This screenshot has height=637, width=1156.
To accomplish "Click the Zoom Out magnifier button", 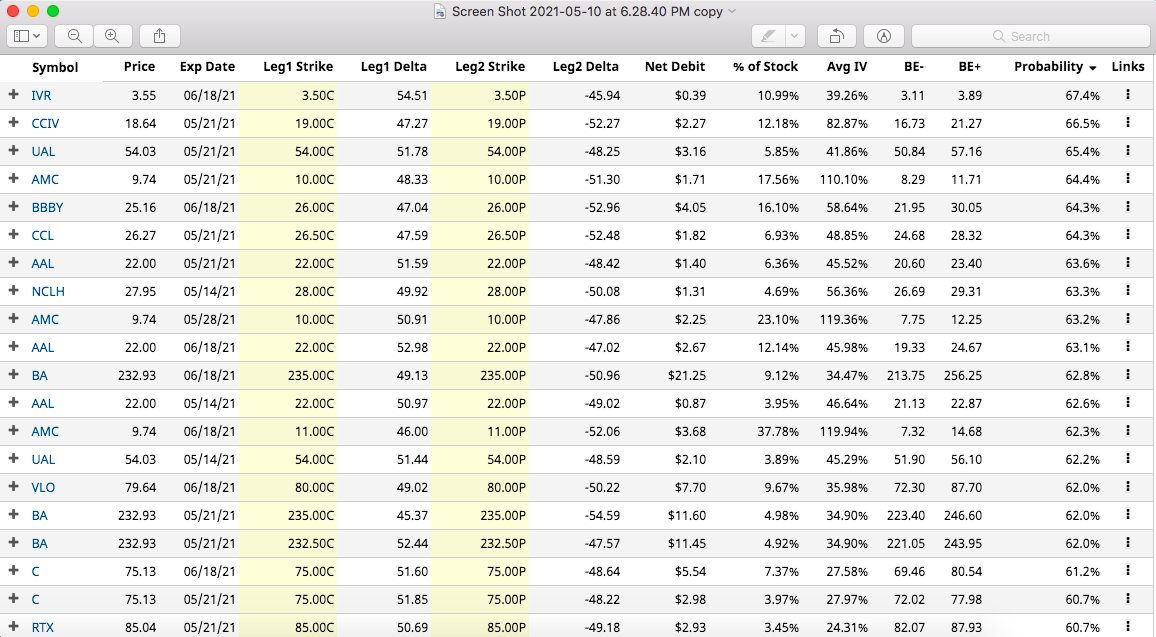I will tap(74, 36).
